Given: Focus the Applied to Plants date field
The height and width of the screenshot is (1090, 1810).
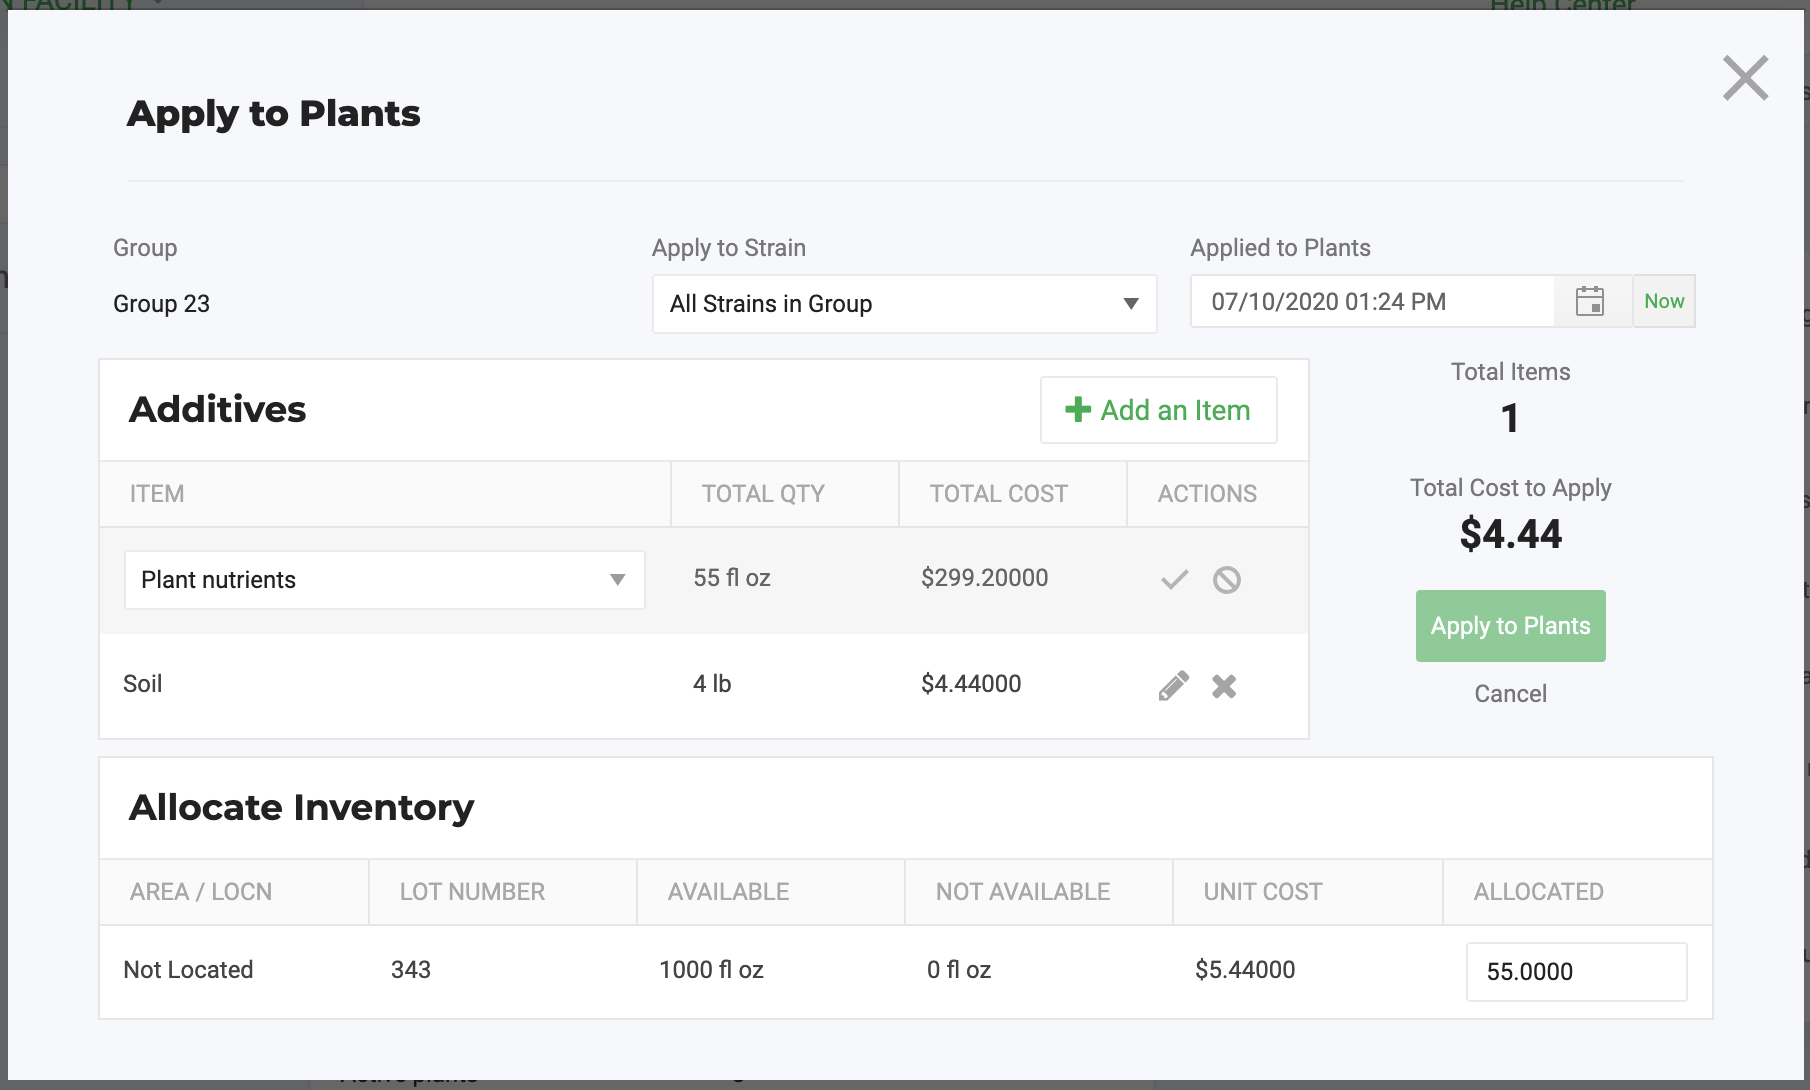Looking at the screenshot, I should pos(1372,301).
